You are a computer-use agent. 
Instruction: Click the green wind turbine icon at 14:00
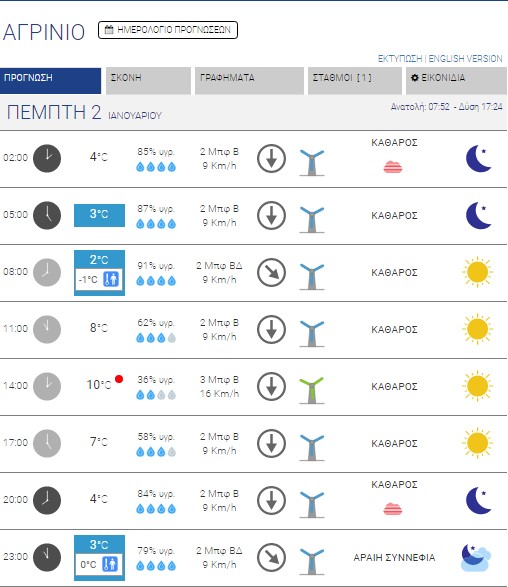(x=311, y=390)
